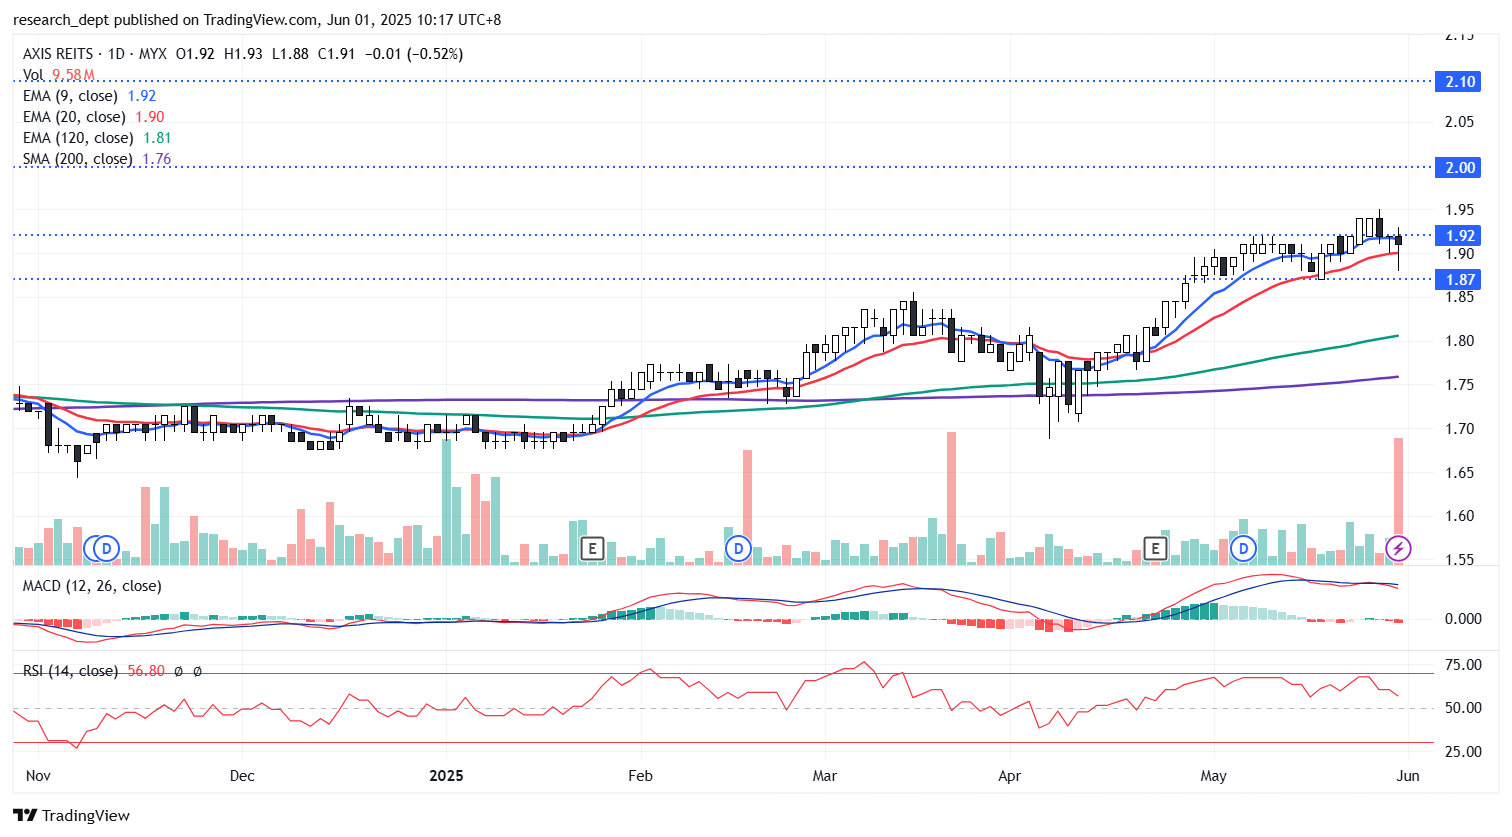This screenshot has height=837, width=1512.
Task: Select the 1.87 price level label
Action: [1460, 280]
